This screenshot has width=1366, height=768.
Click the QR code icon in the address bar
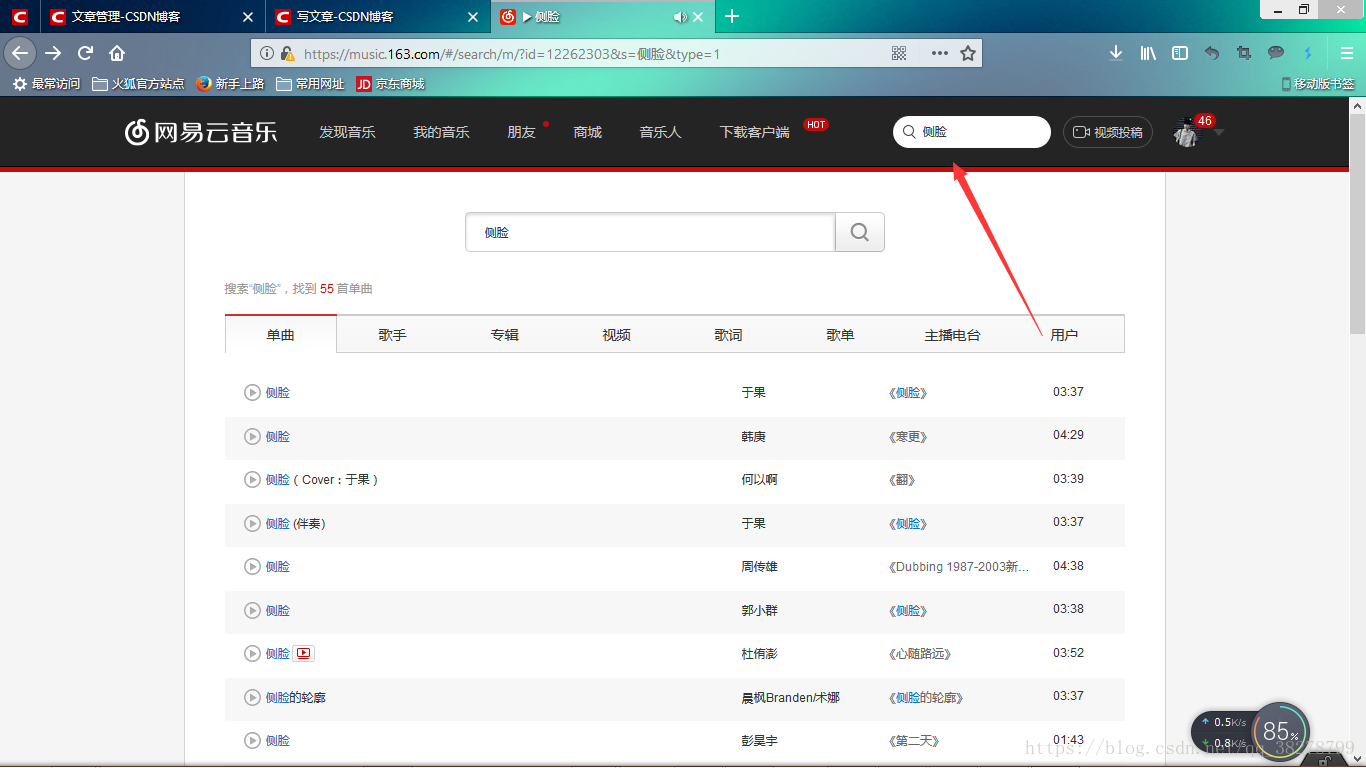899,53
